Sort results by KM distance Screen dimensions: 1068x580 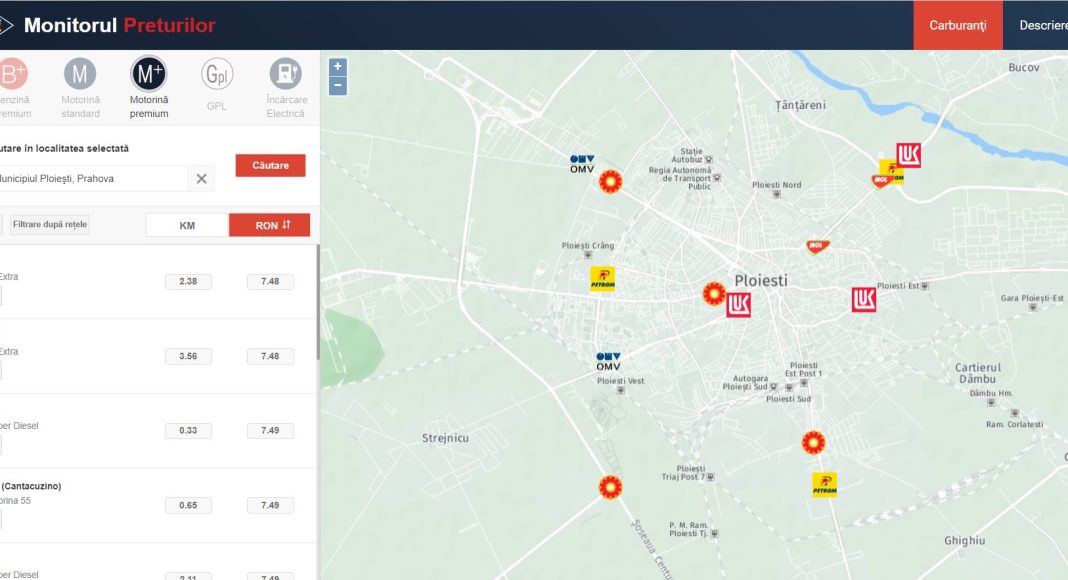(187, 225)
